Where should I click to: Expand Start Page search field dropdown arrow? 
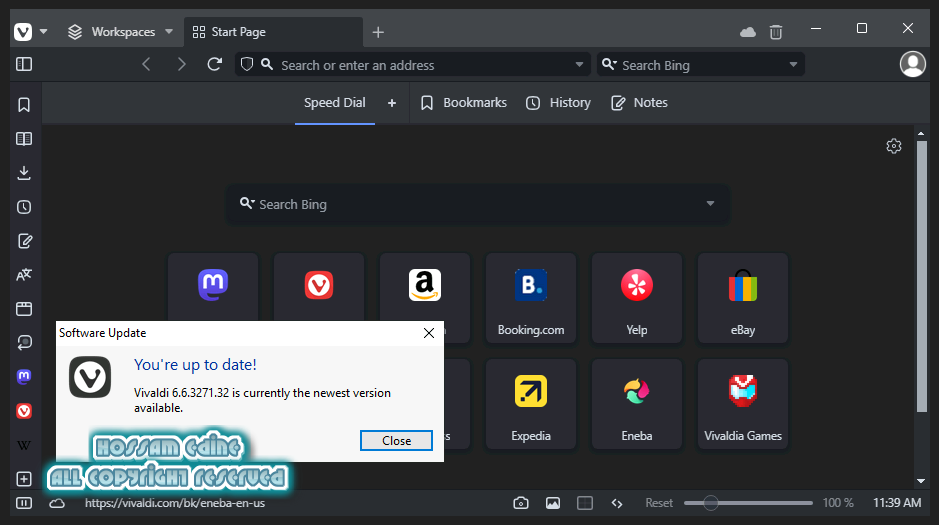710,204
